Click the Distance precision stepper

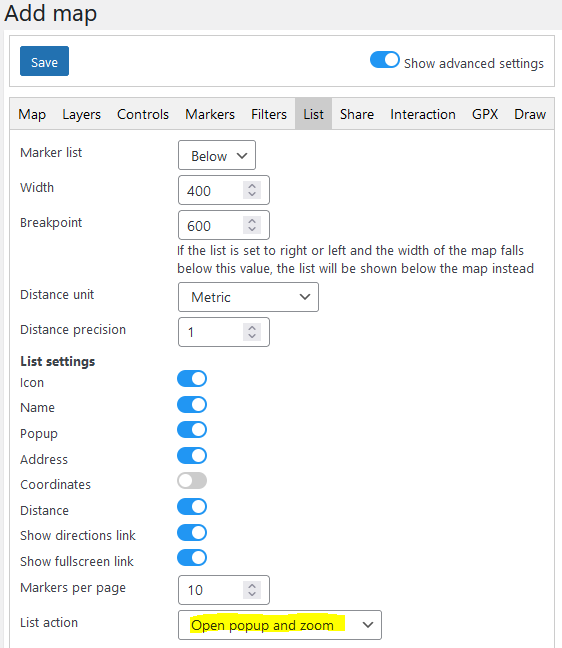[252, 332]
